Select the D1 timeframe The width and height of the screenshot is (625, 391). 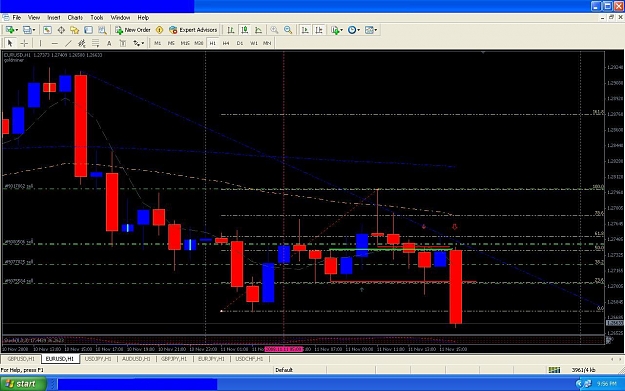240,43
